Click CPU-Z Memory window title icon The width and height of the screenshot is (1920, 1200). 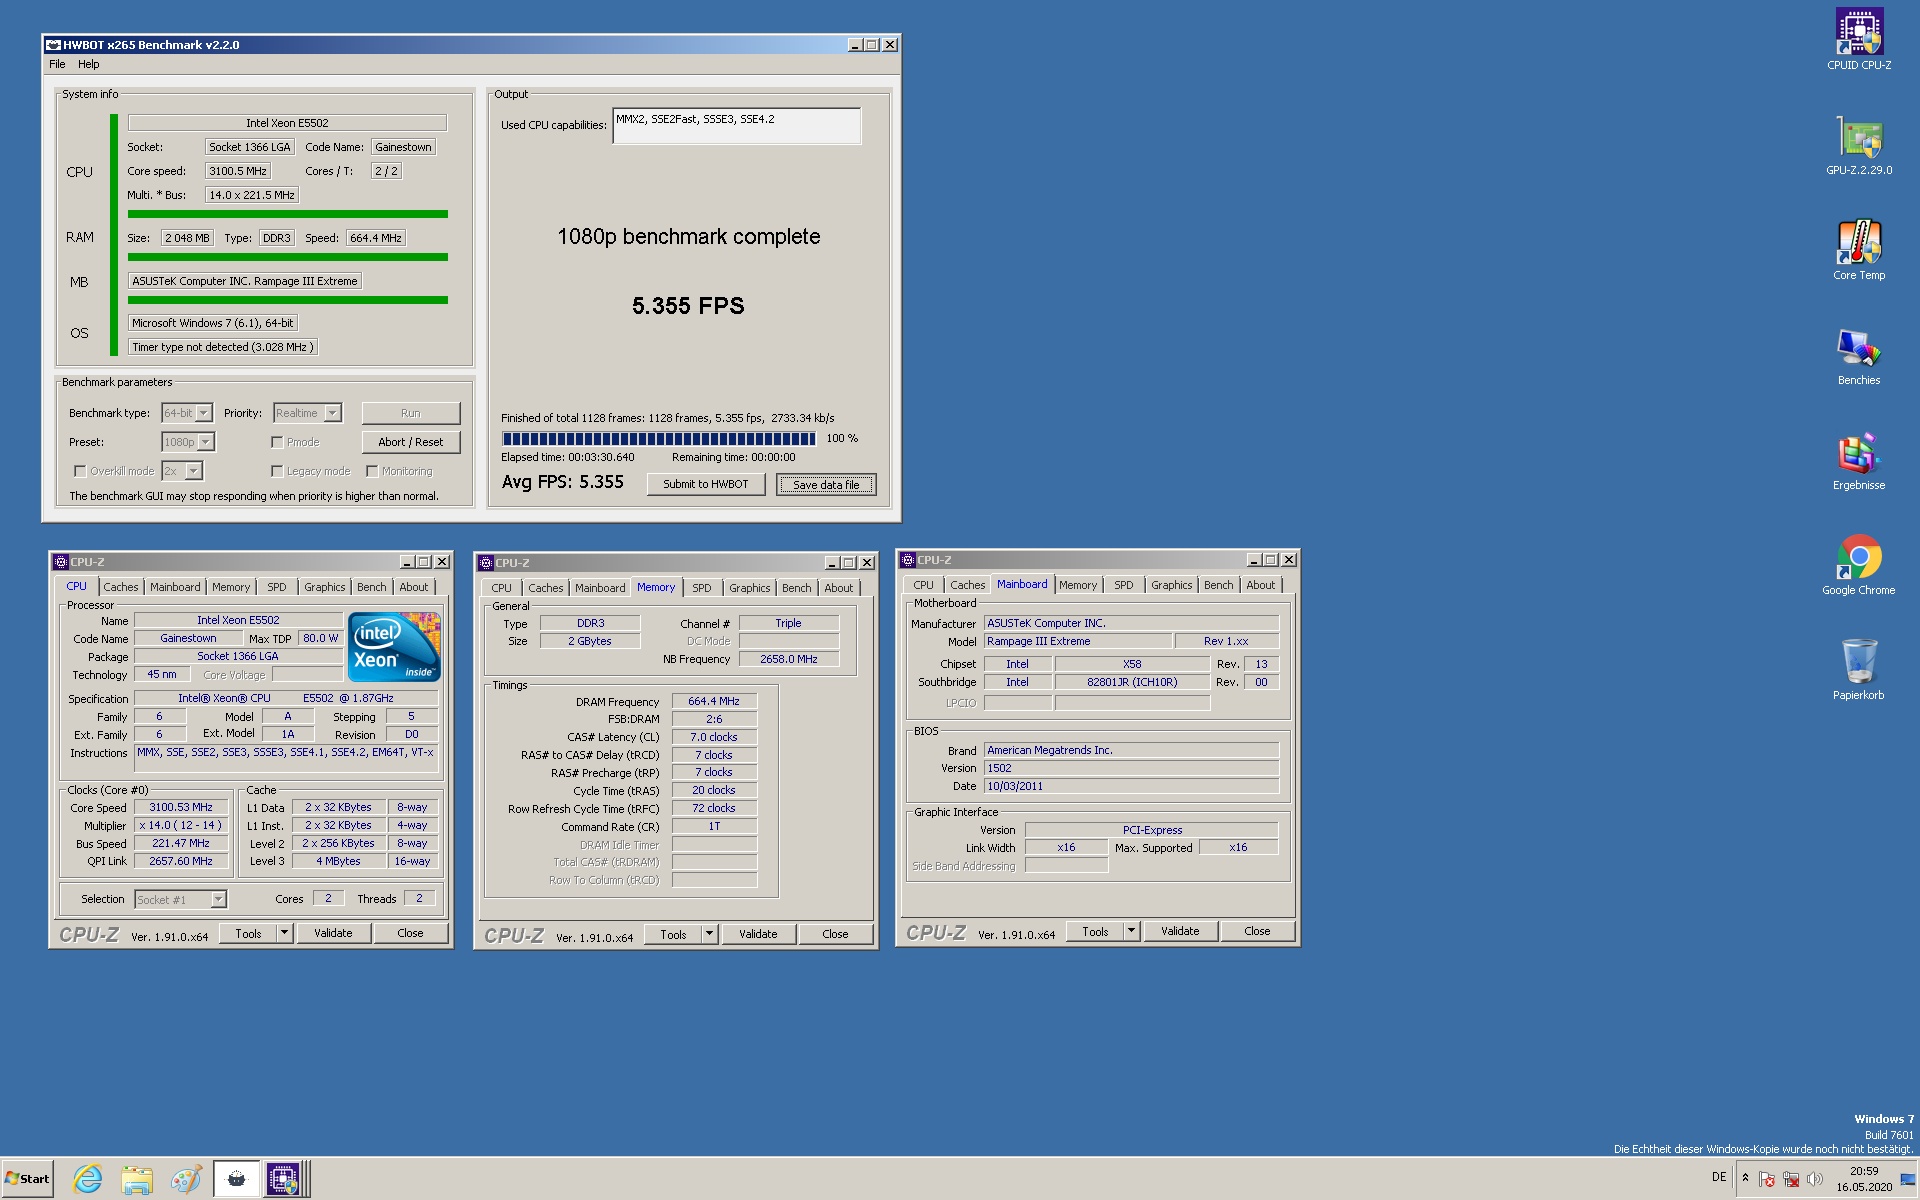[486, 563]
